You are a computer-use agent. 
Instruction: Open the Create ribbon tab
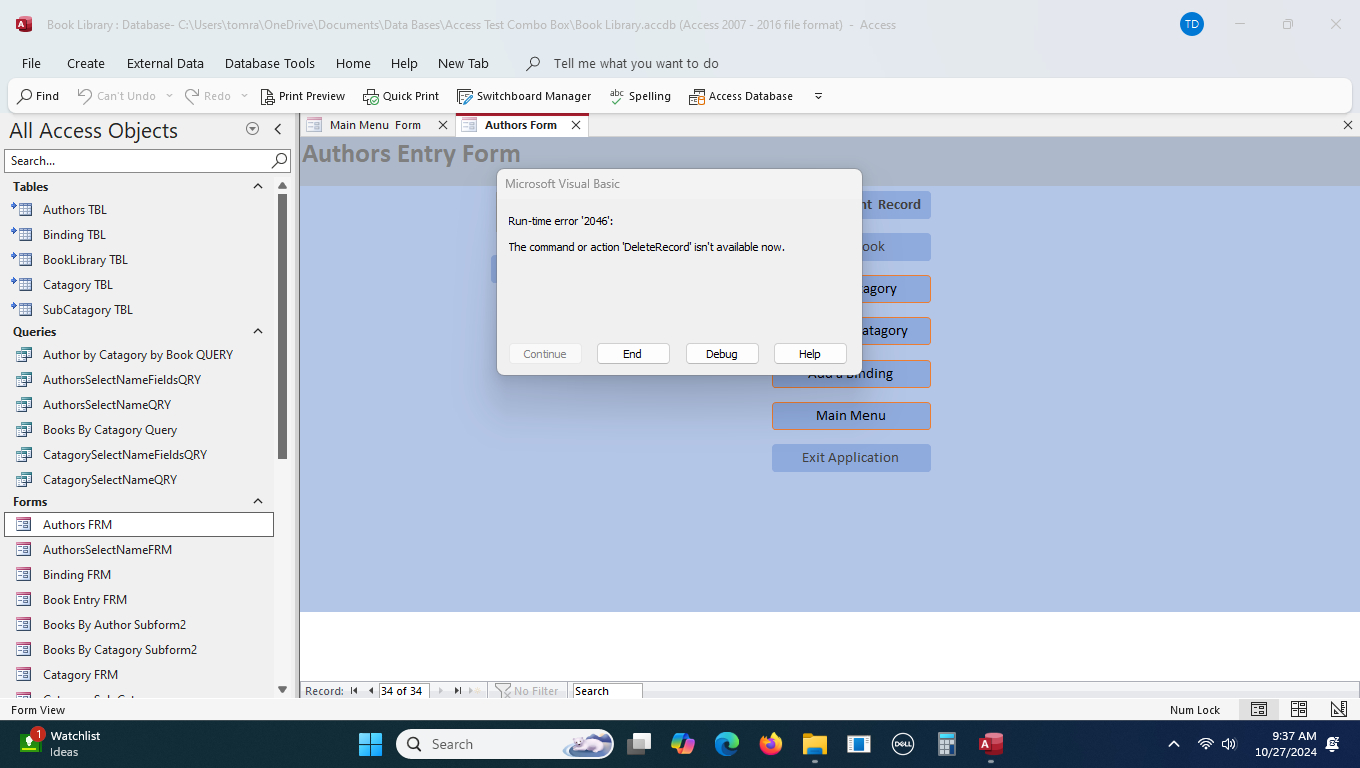pos(86,63)
